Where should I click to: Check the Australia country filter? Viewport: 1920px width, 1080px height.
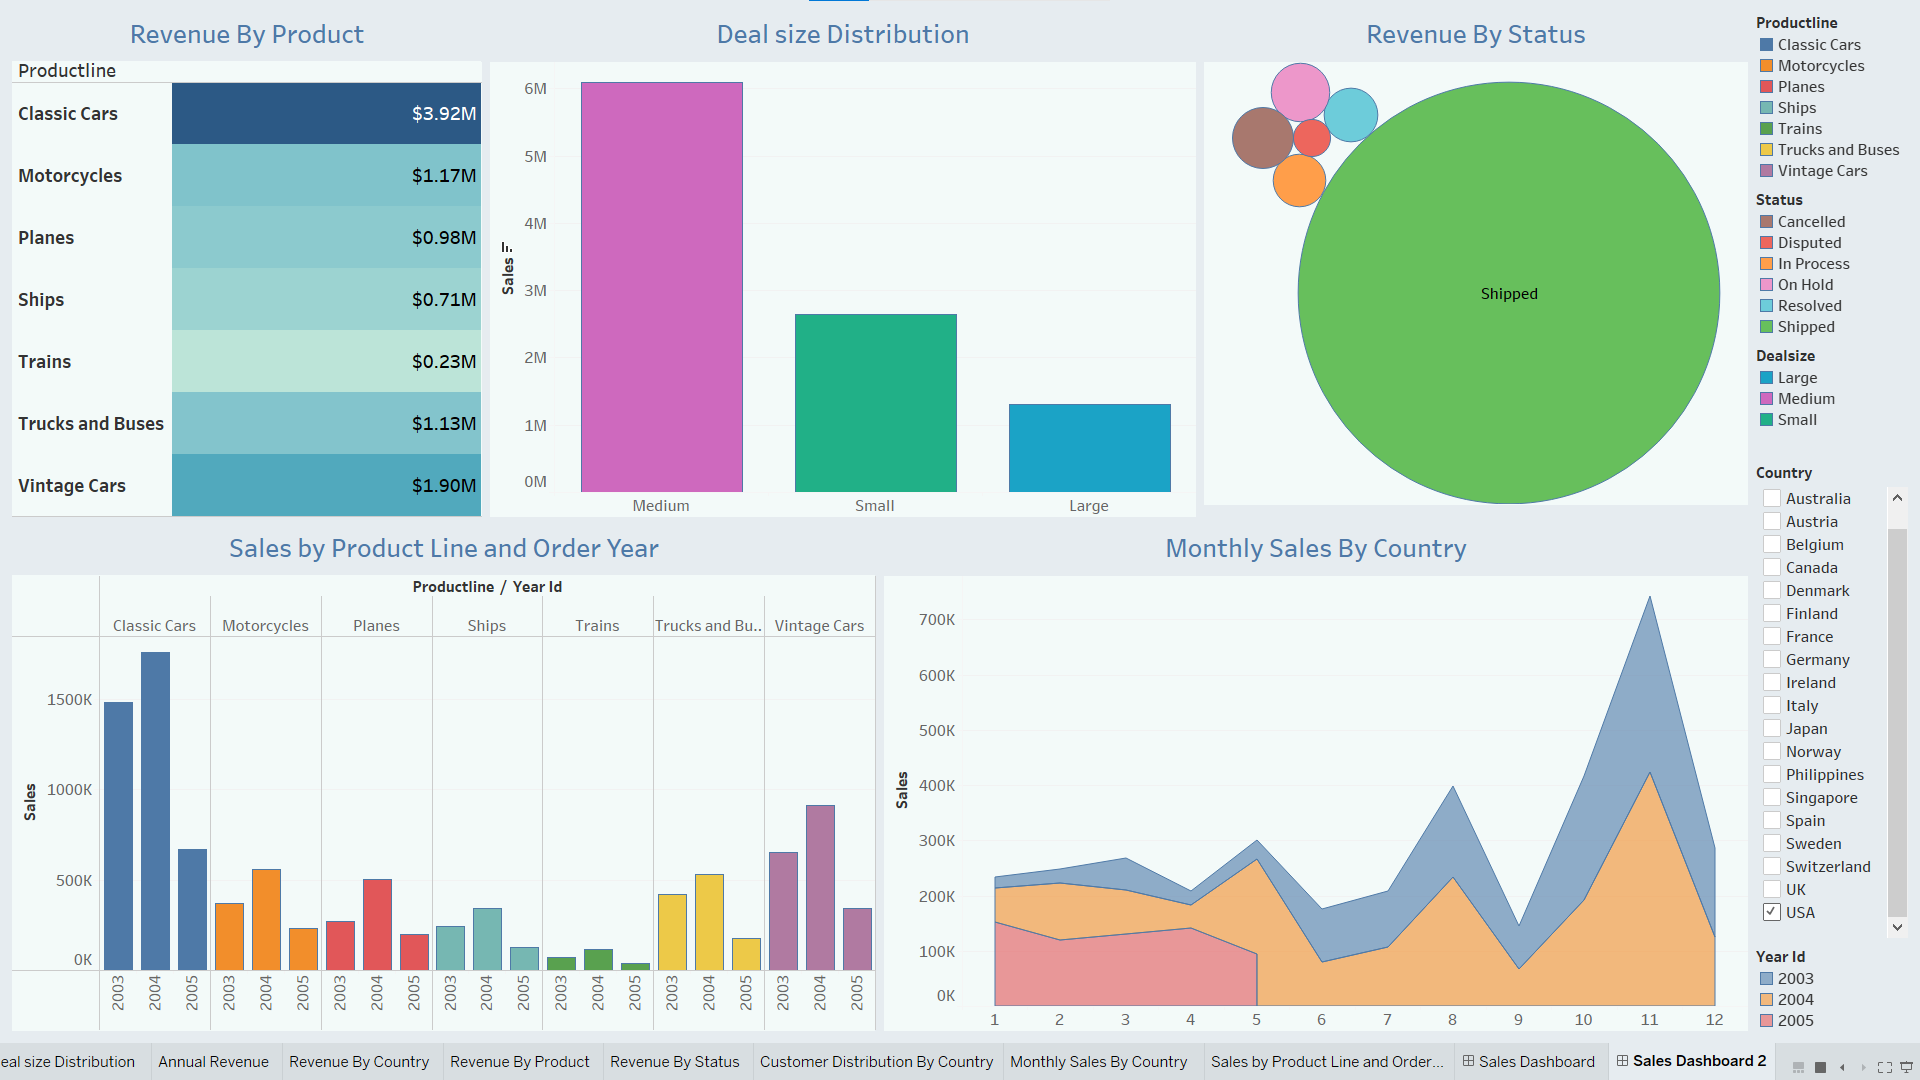1772,498
